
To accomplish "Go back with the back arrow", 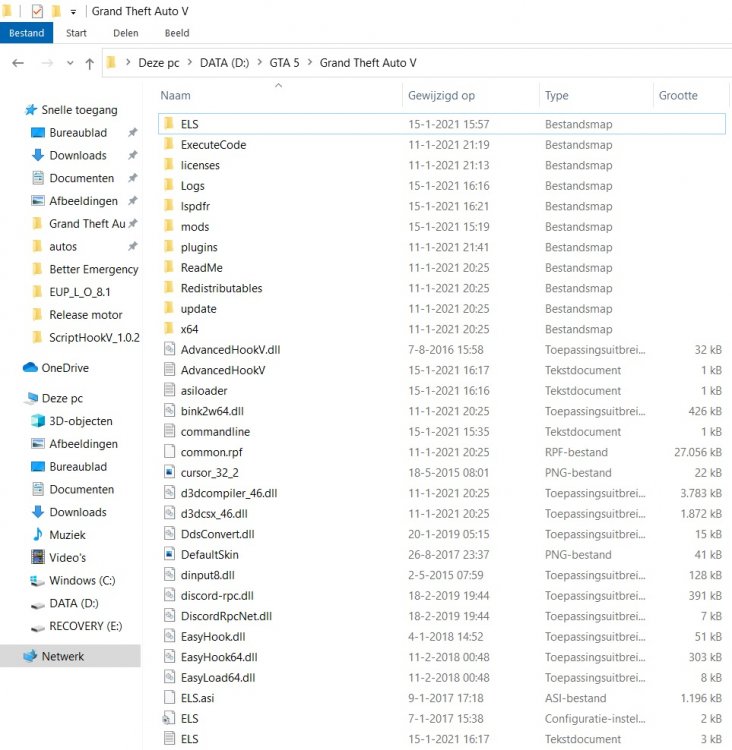I will (18, 63).
